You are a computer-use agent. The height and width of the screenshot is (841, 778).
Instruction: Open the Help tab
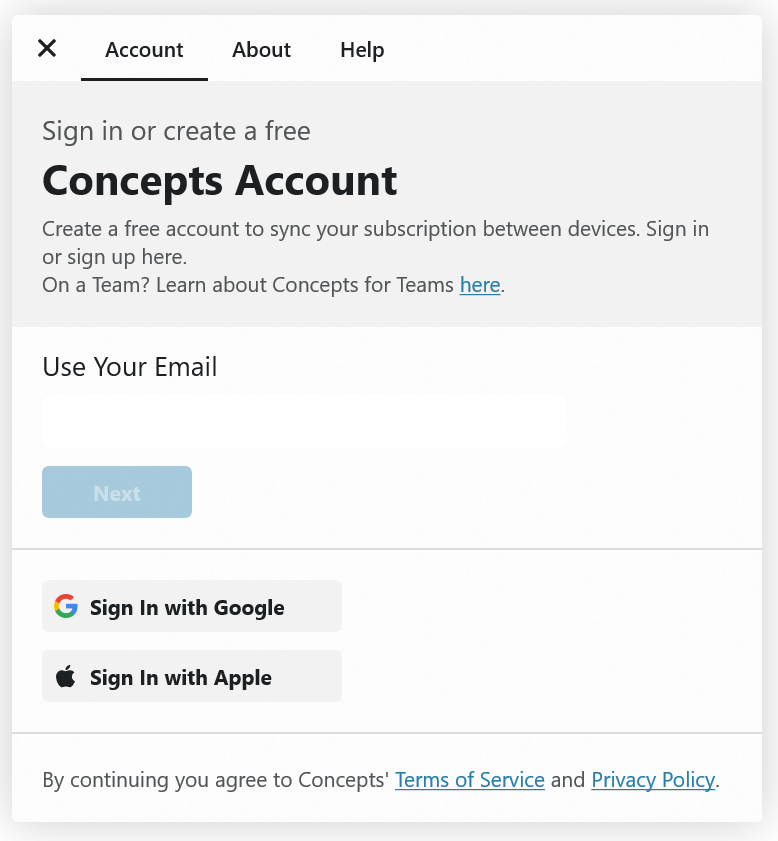coord(362,50)
